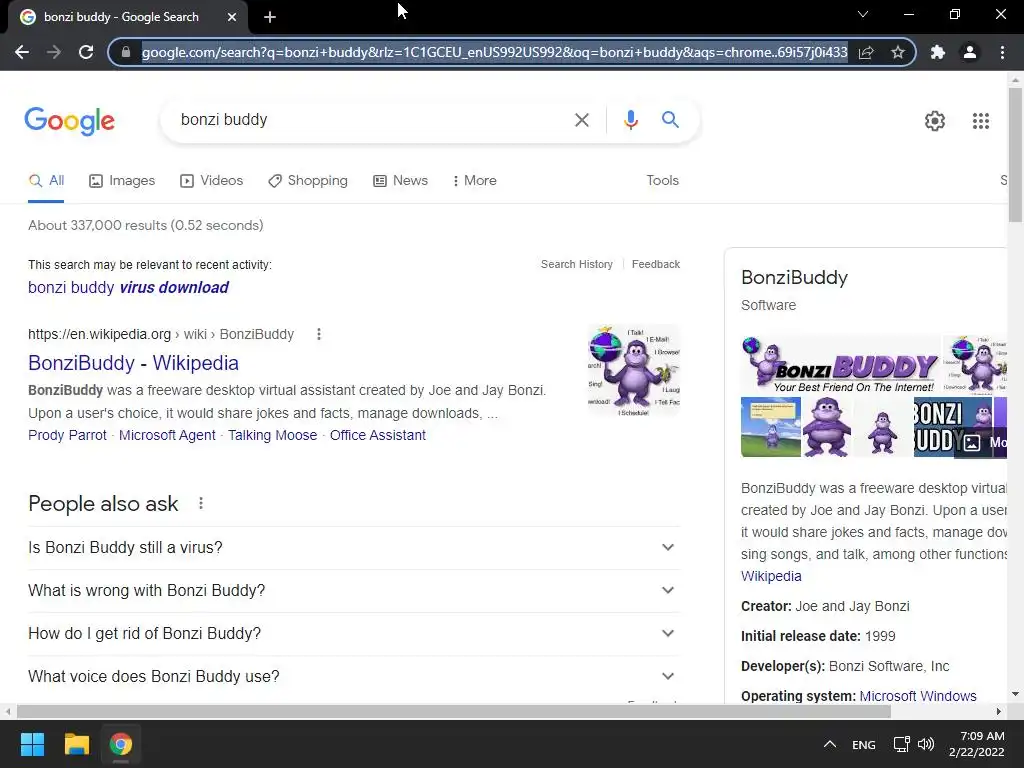Click the vertical scrollbar thumb
This screenshot has width=1024, height=768.
click(1015, 155)
